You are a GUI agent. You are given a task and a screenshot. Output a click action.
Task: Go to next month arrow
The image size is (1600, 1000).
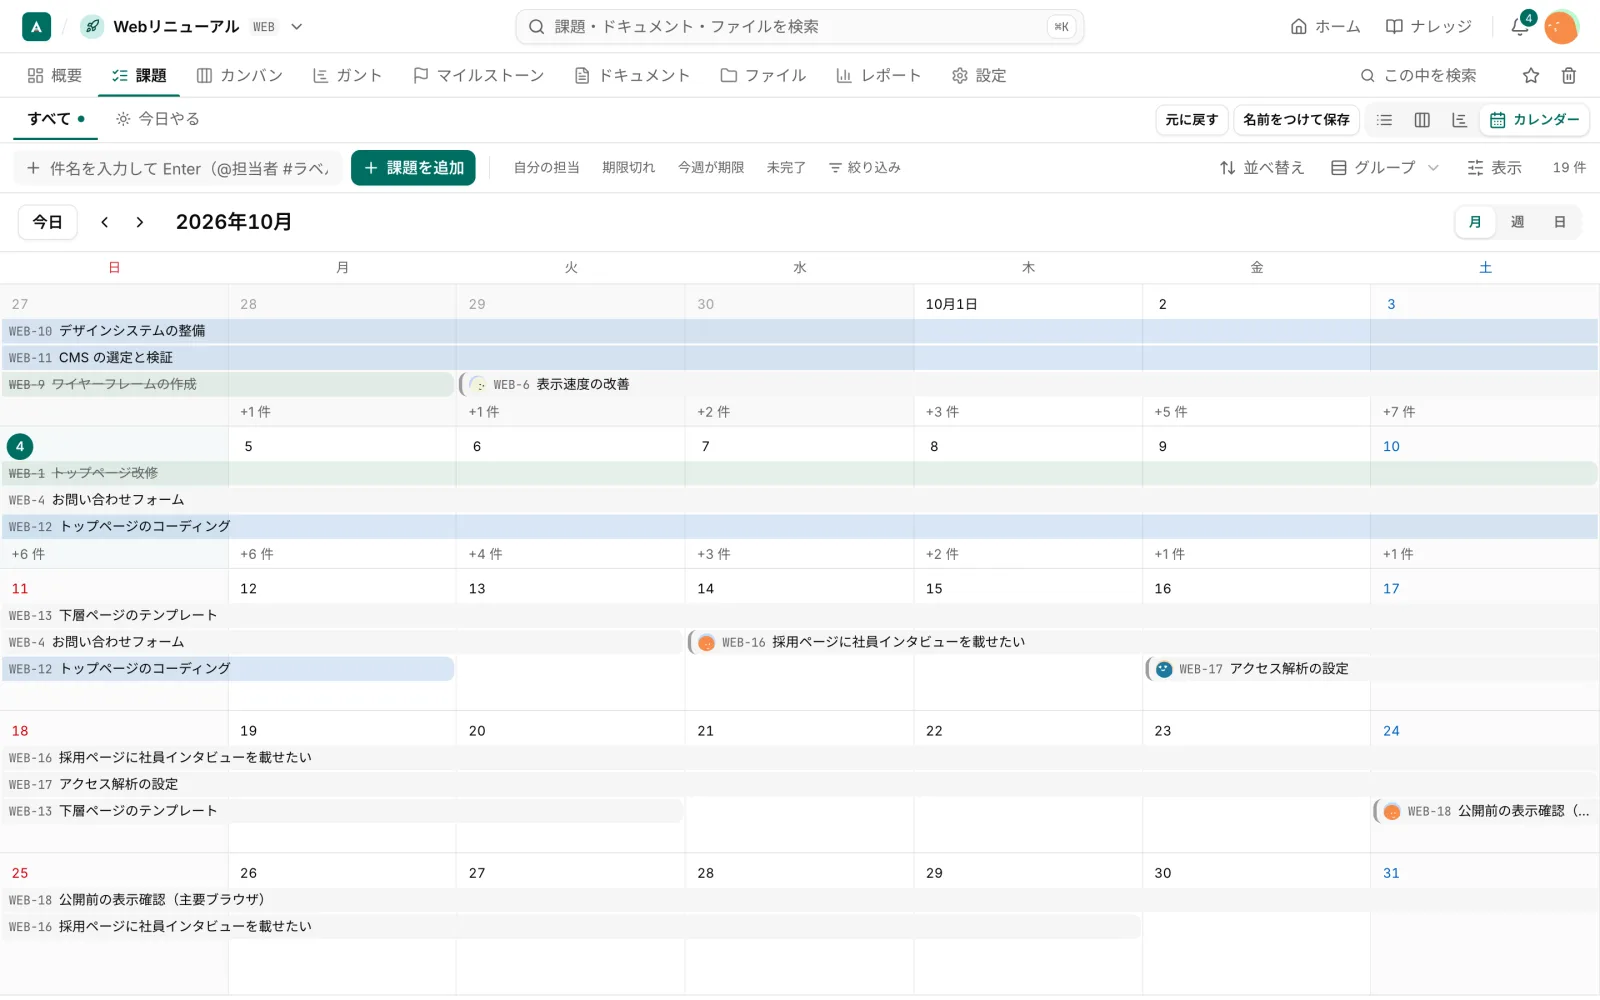click(x=140, y=222)
